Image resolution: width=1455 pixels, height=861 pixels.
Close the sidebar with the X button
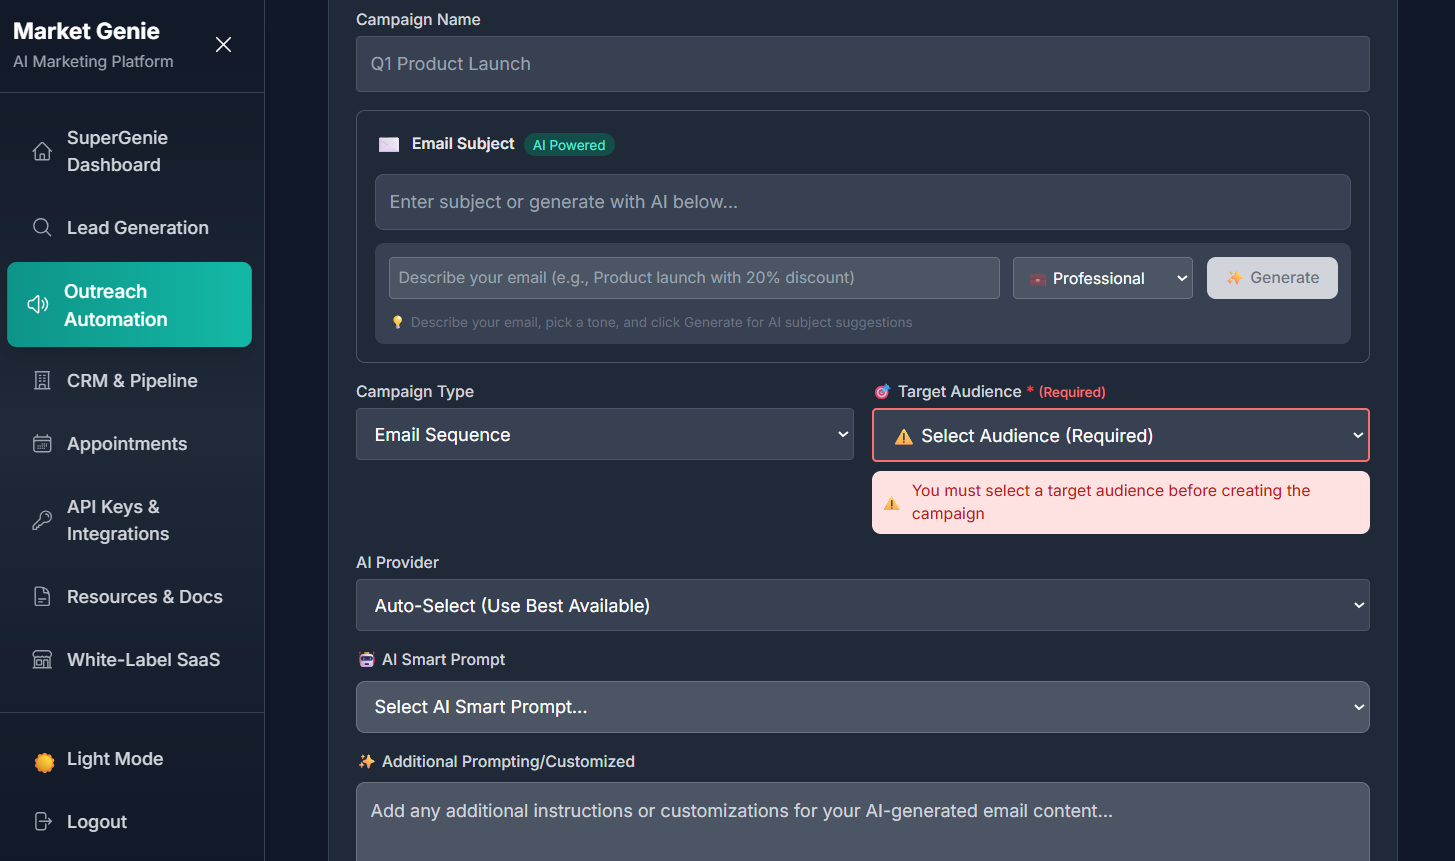223,45
